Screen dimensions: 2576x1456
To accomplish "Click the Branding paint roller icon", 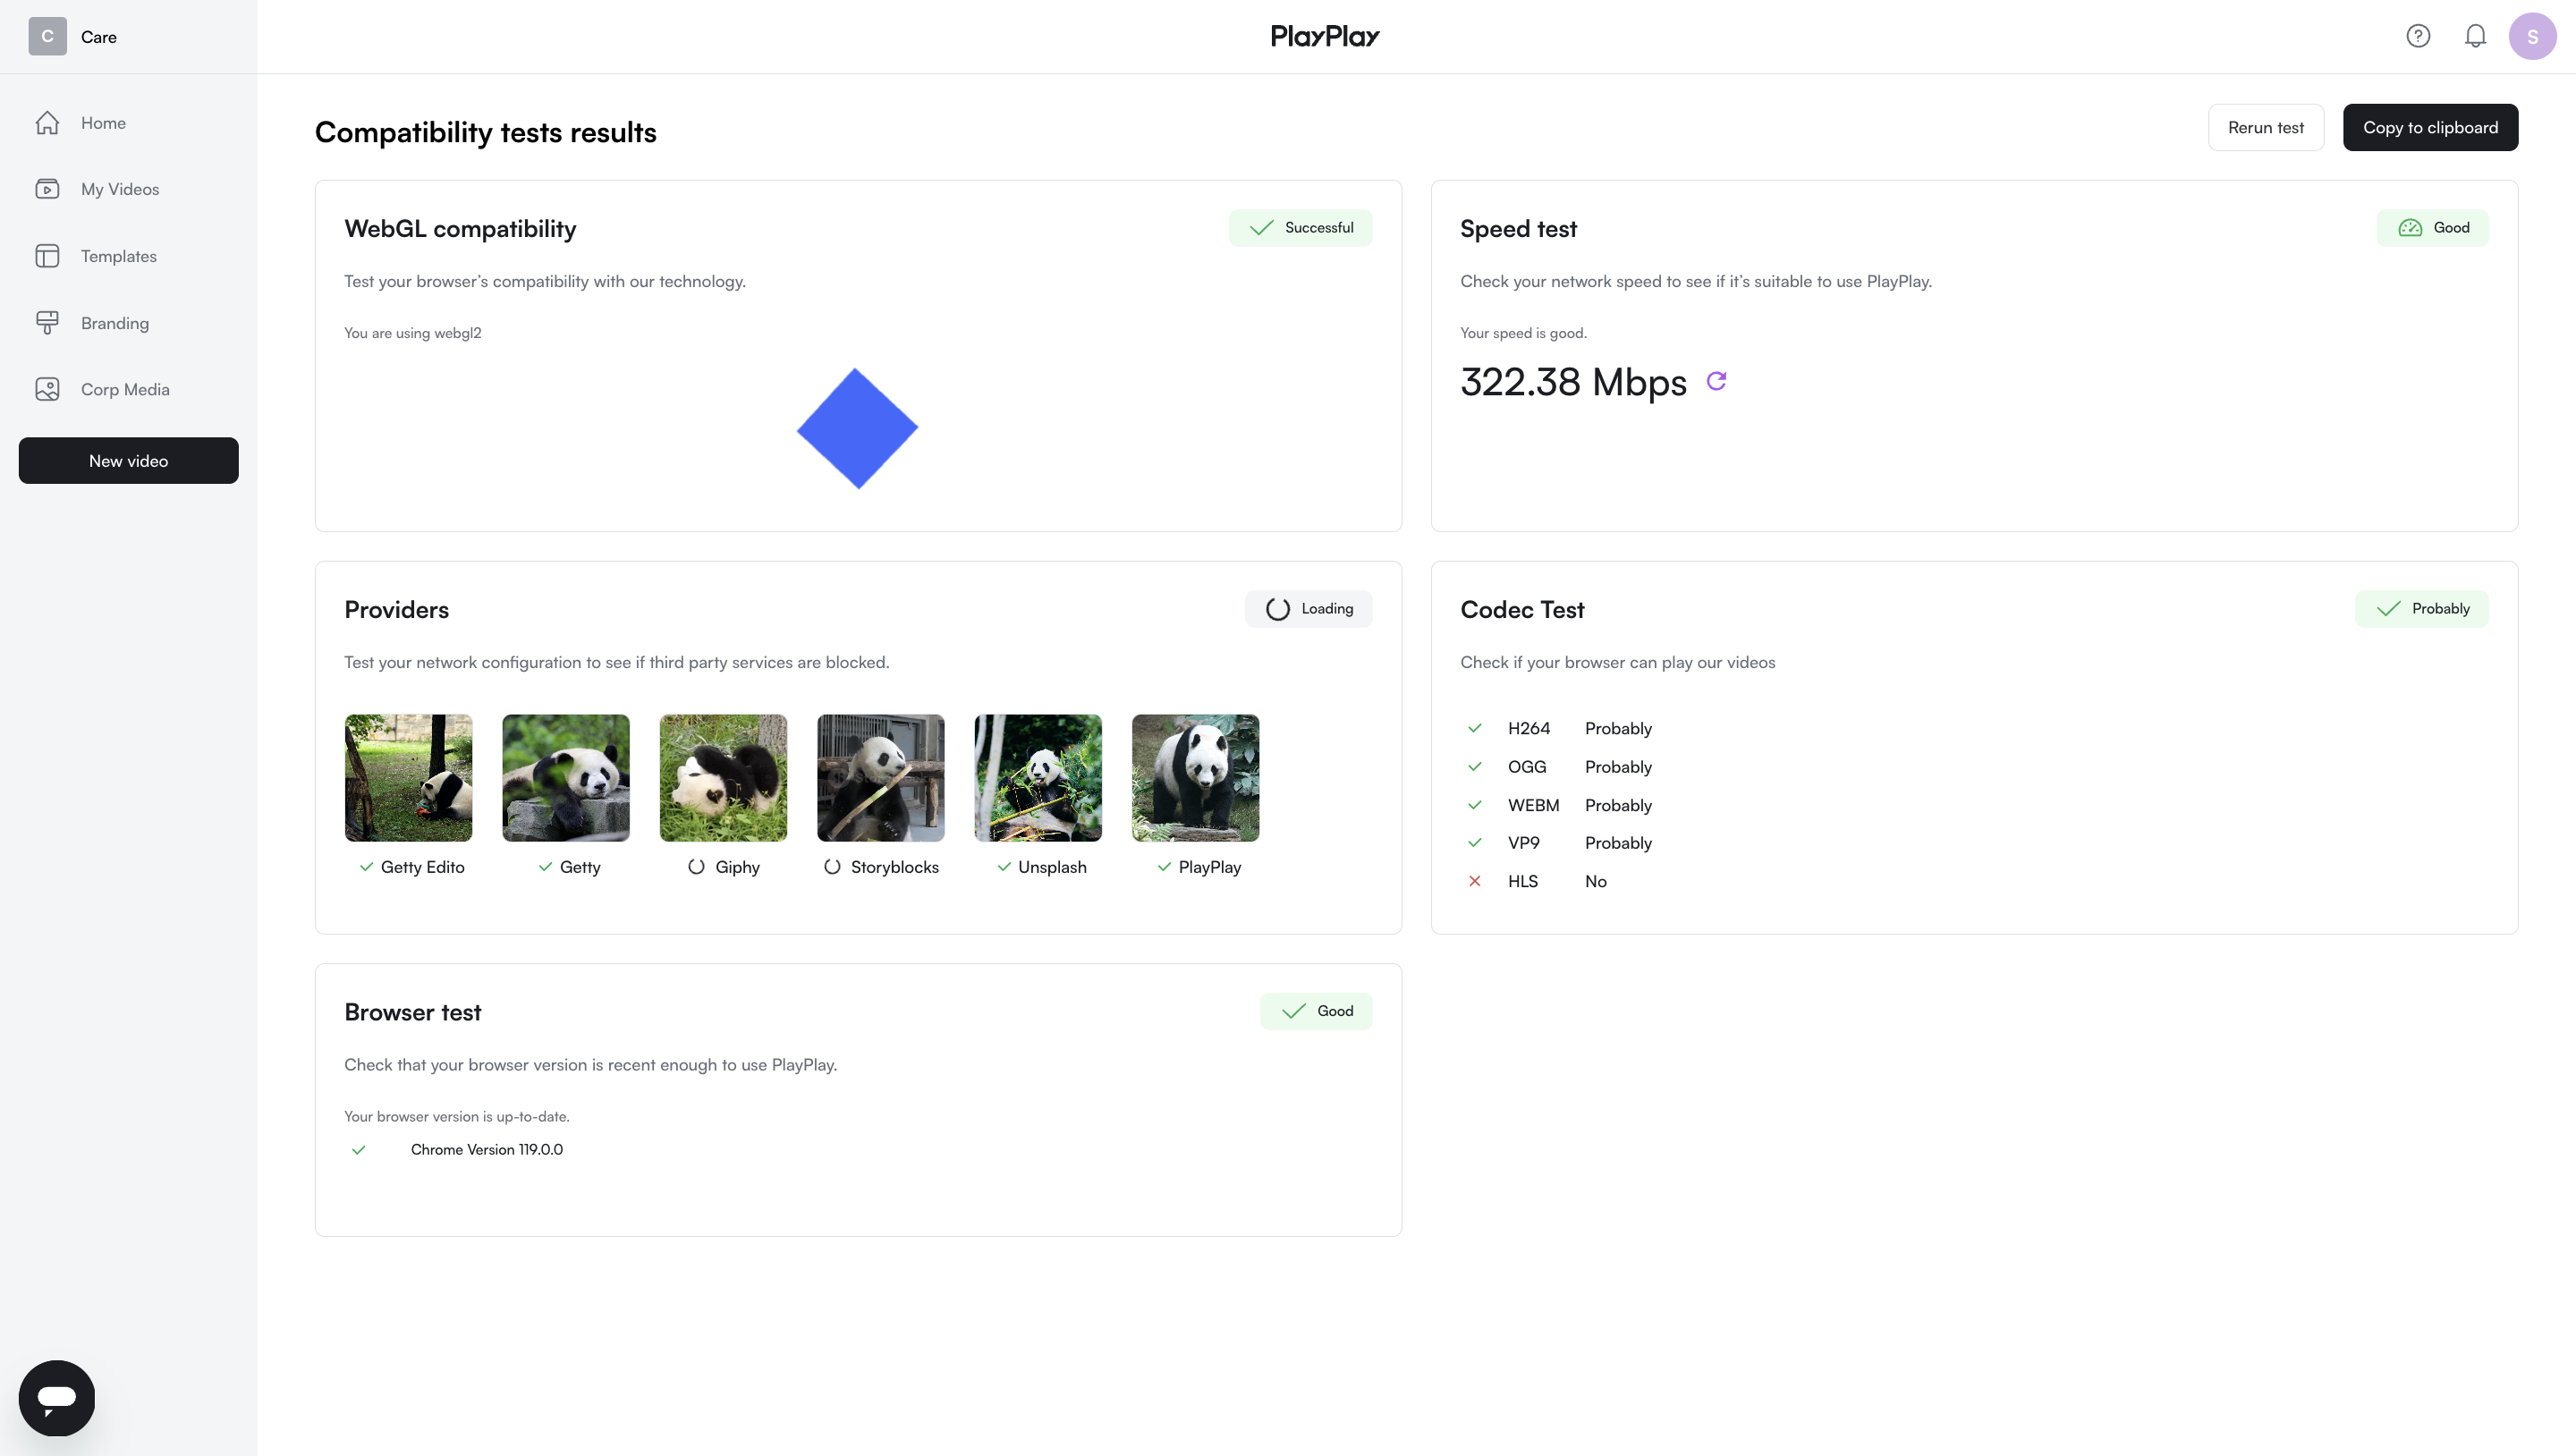I will point(47,323).
